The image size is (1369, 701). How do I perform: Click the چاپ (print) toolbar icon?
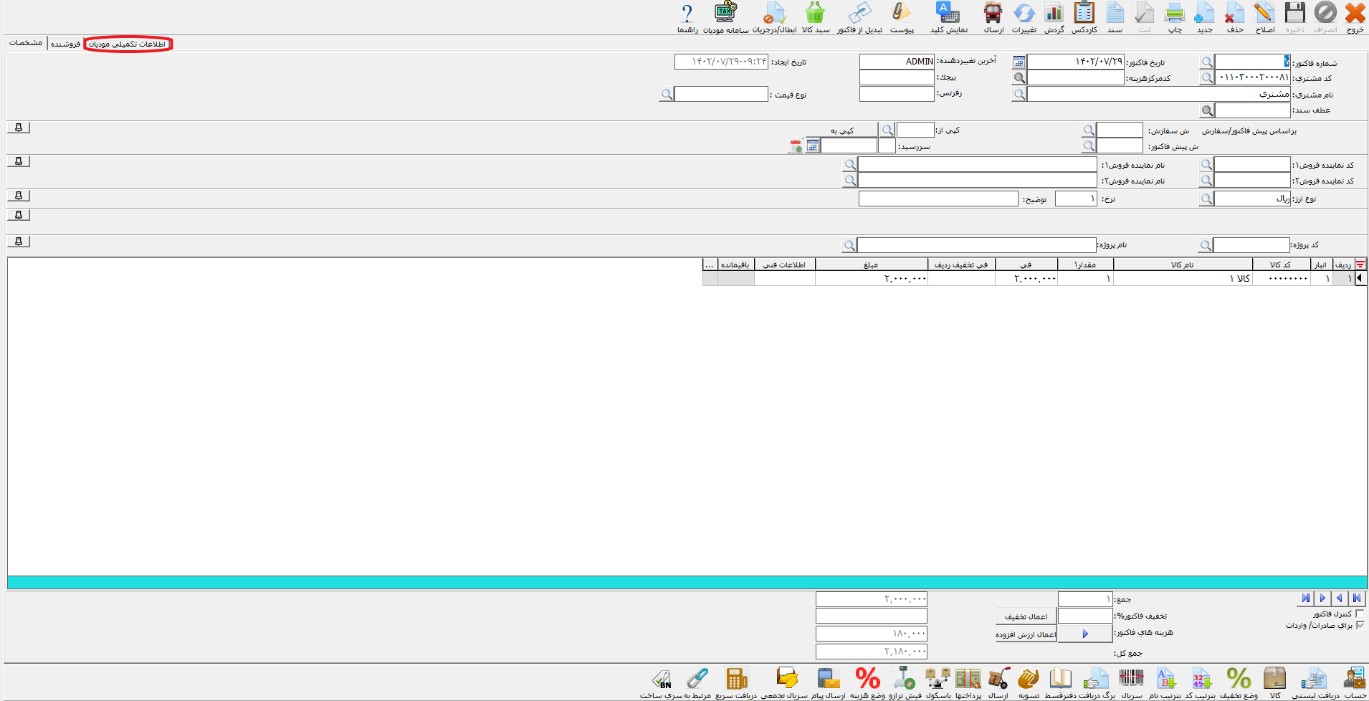[x=1176, y=14]
